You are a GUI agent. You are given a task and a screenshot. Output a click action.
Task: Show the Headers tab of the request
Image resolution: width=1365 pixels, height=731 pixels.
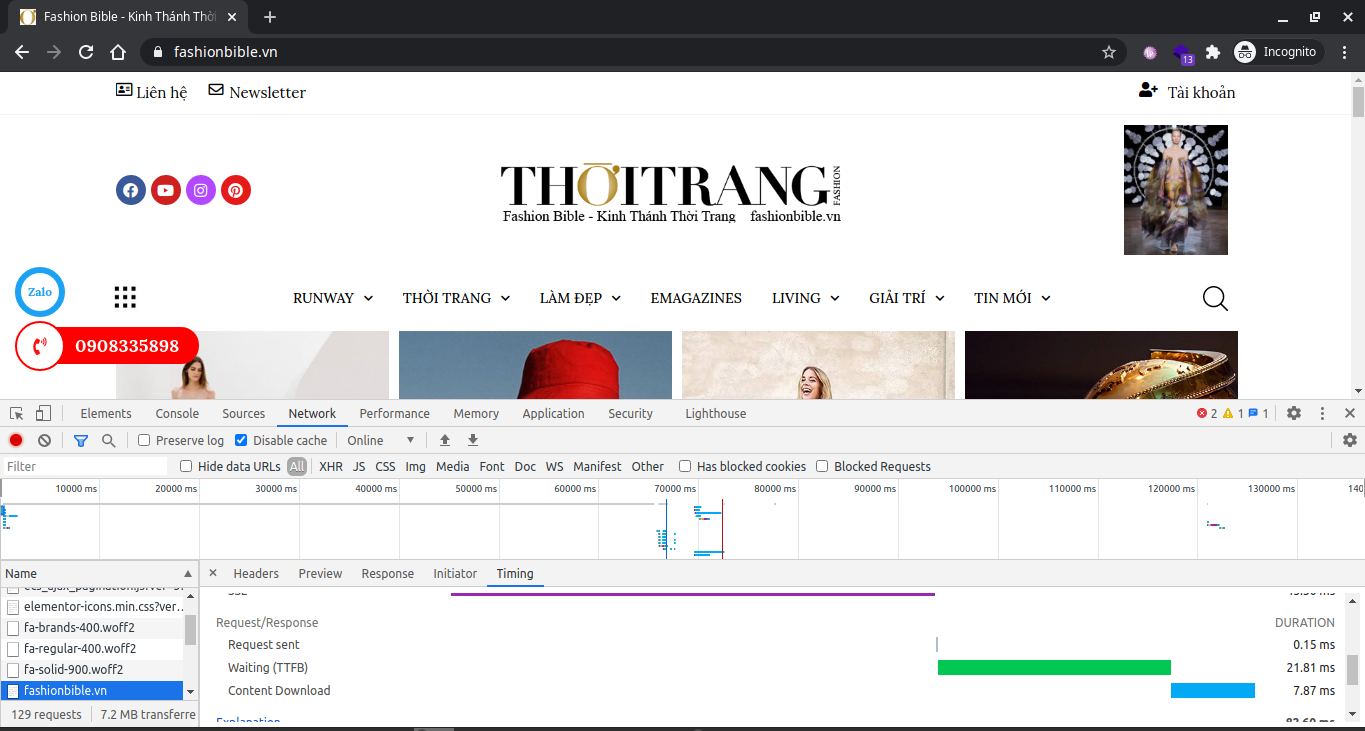[x=256, y=573]
